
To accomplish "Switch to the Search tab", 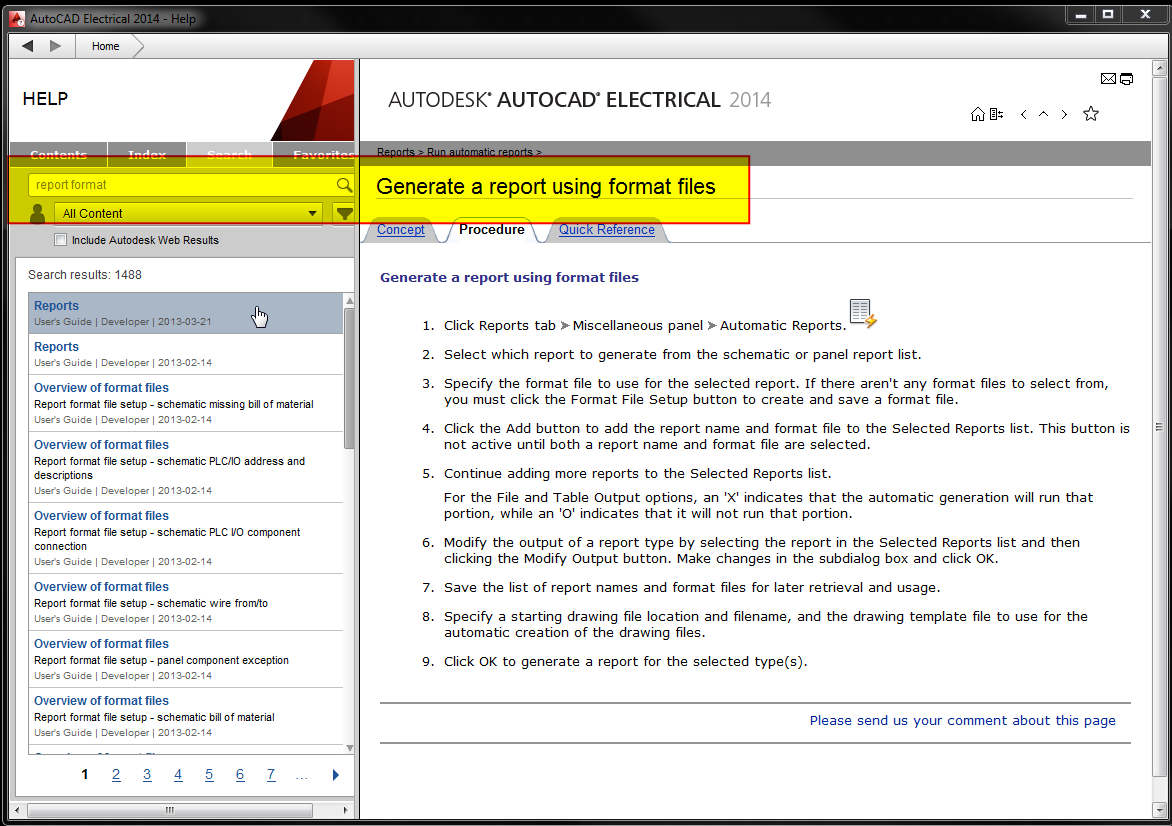I will 229,155.
